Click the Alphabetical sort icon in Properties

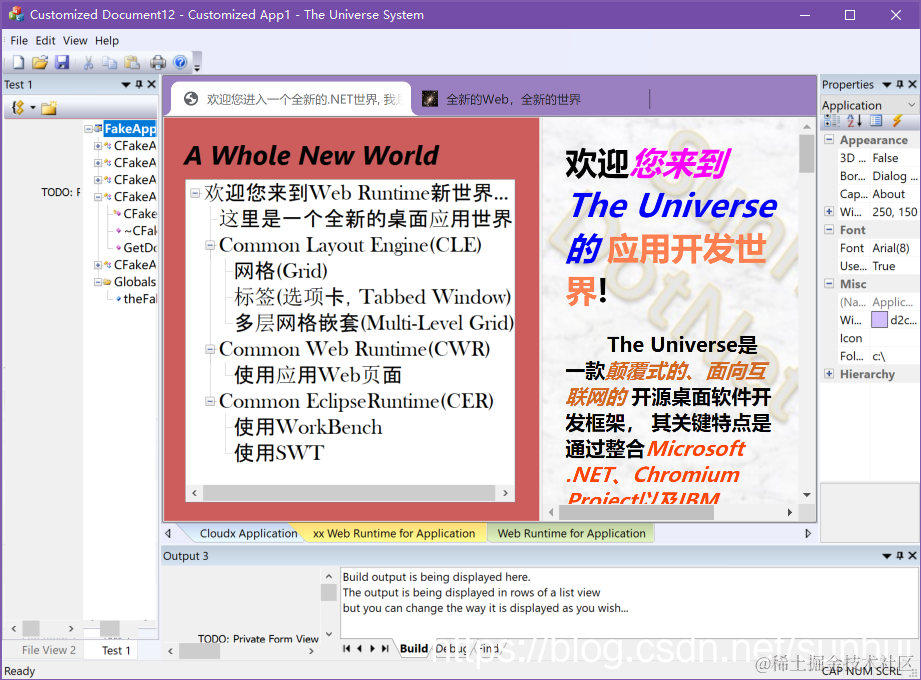[x=855, y=121]
